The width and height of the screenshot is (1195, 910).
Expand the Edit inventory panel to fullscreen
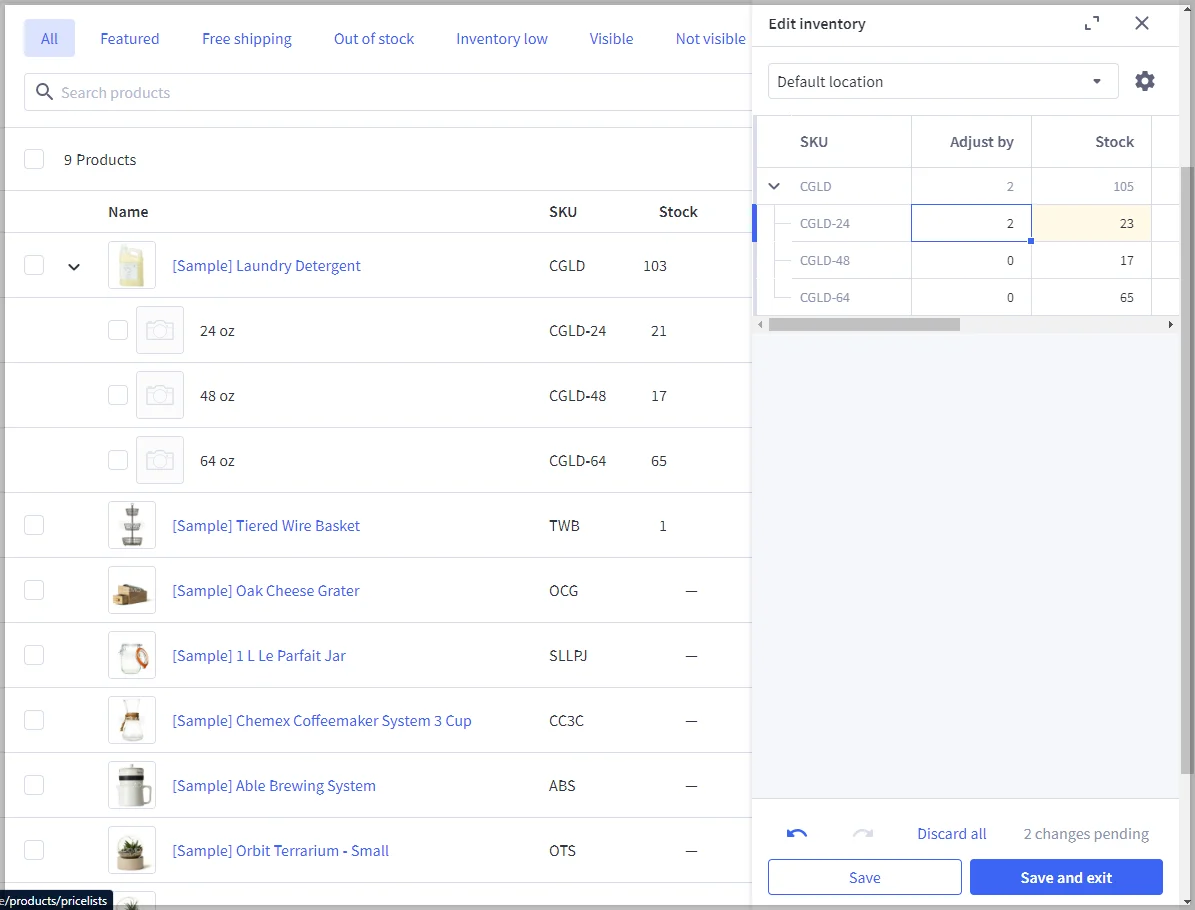coord(1093,22)
